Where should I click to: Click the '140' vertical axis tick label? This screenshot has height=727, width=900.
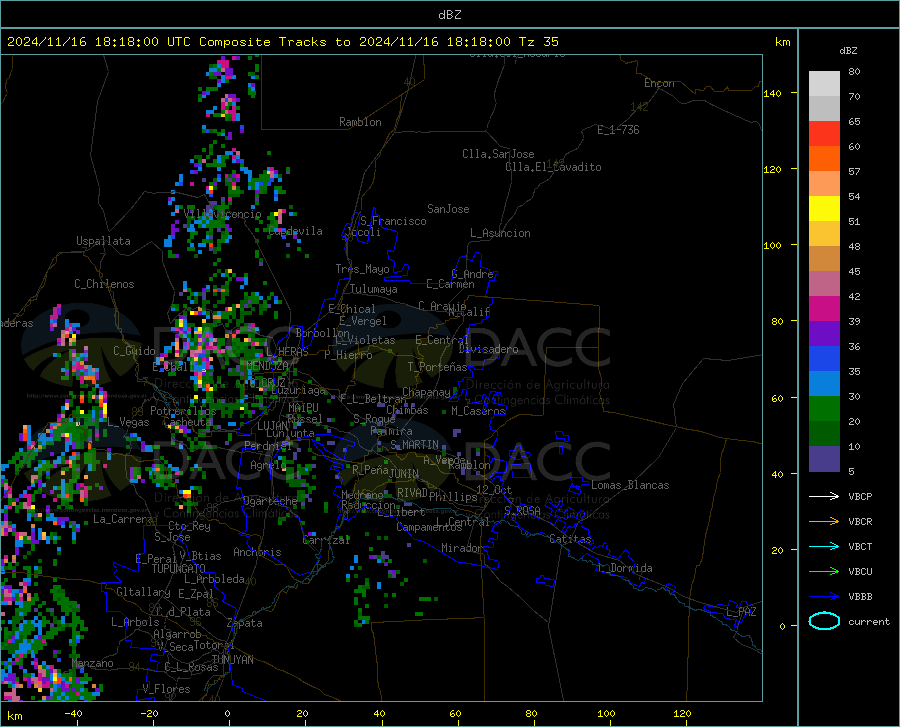772,93
